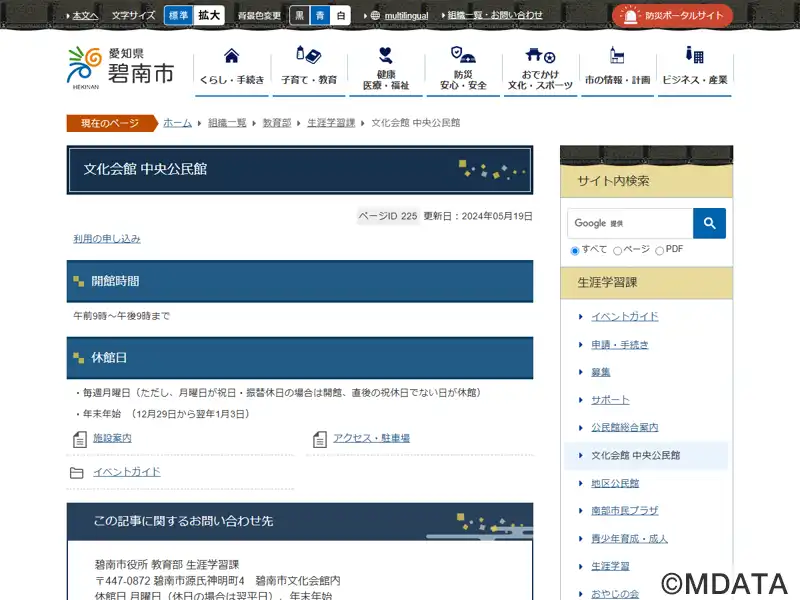This screenshot has width=800, height=600.
Task: Expand the イベントガイド sidebar item
Action: [581, 317]
